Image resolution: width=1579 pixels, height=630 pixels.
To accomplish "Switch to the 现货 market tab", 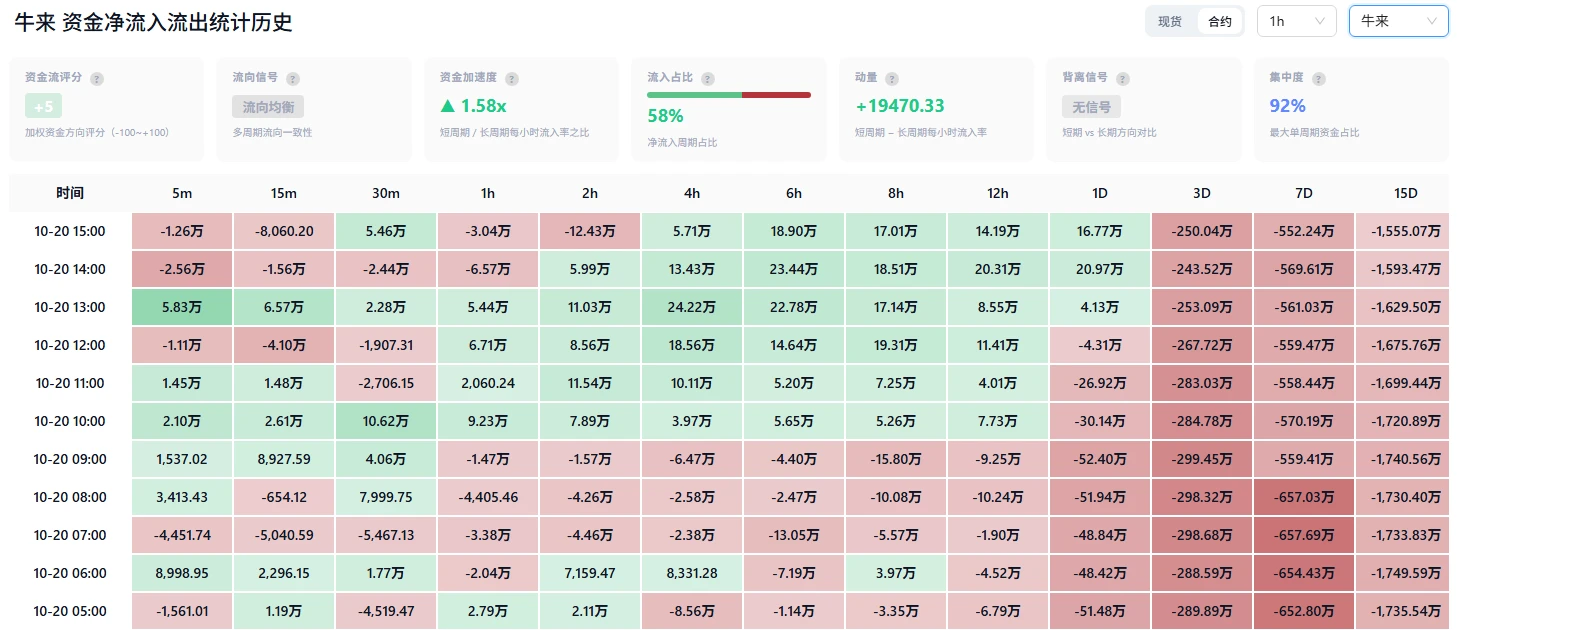I will pos(1170,21).
